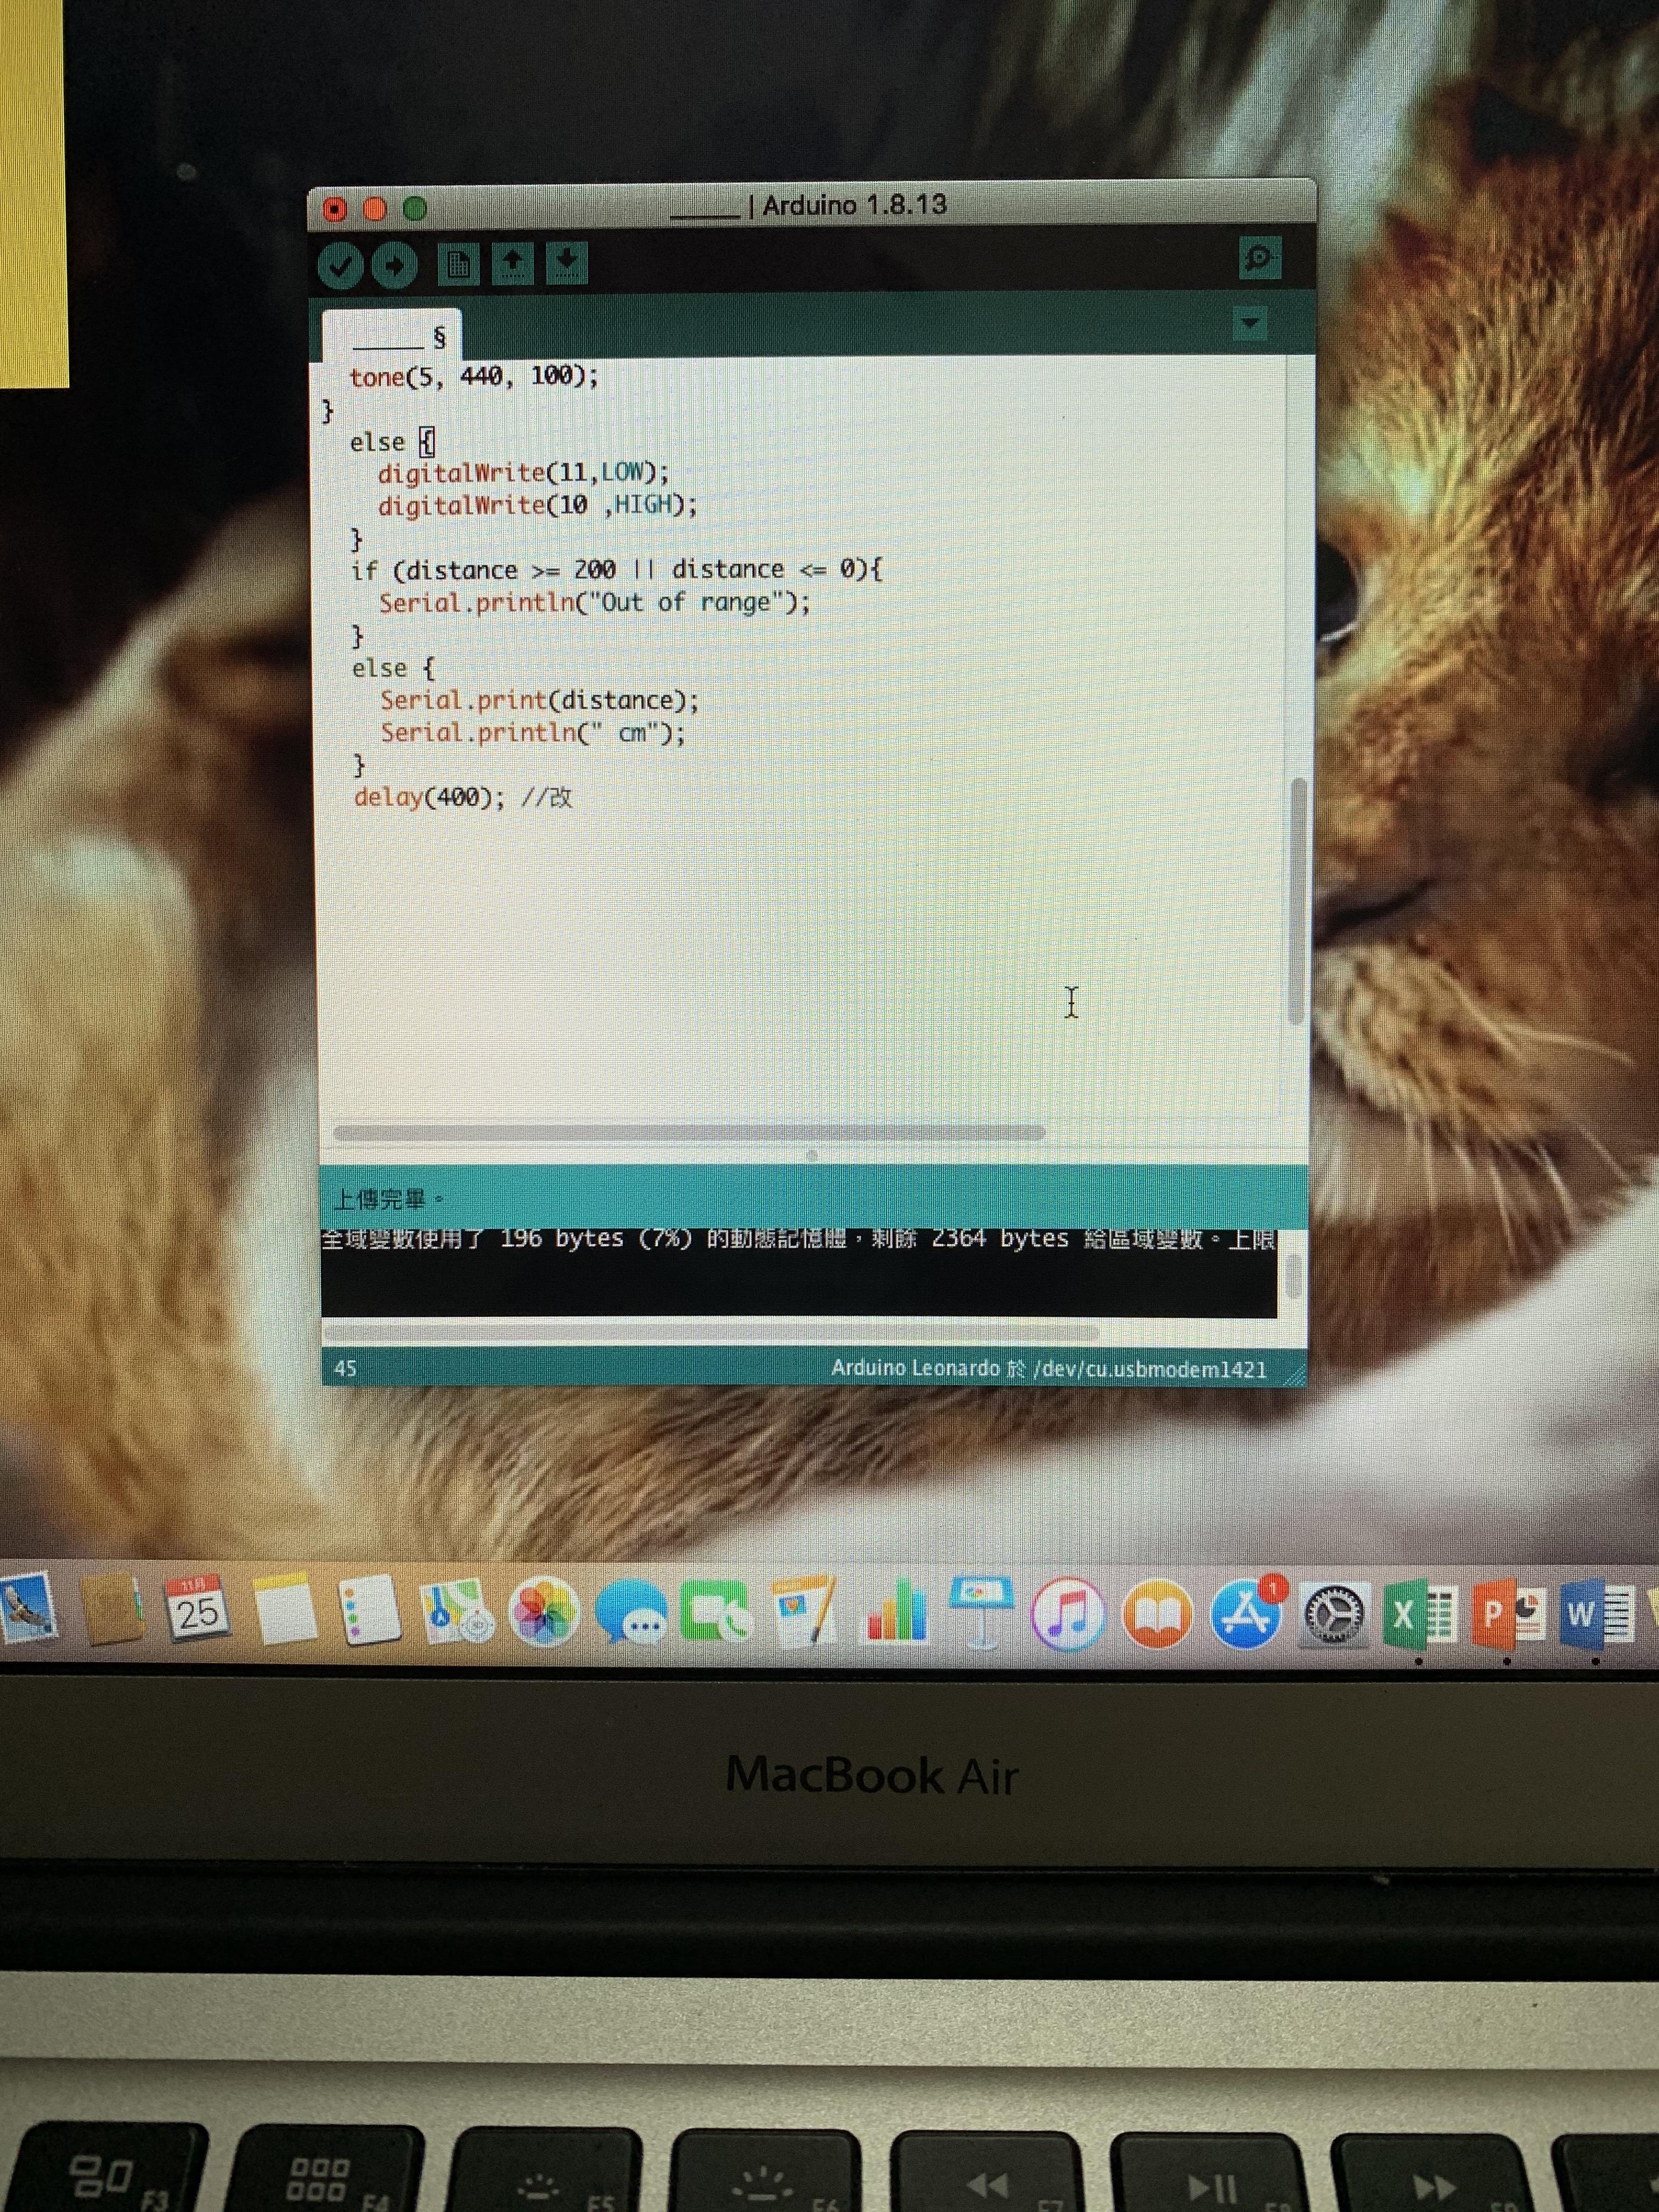Click the Upload arrow button
Image resolution: width=1659 pixels, height=2212 pixels.
pos(395,266)
